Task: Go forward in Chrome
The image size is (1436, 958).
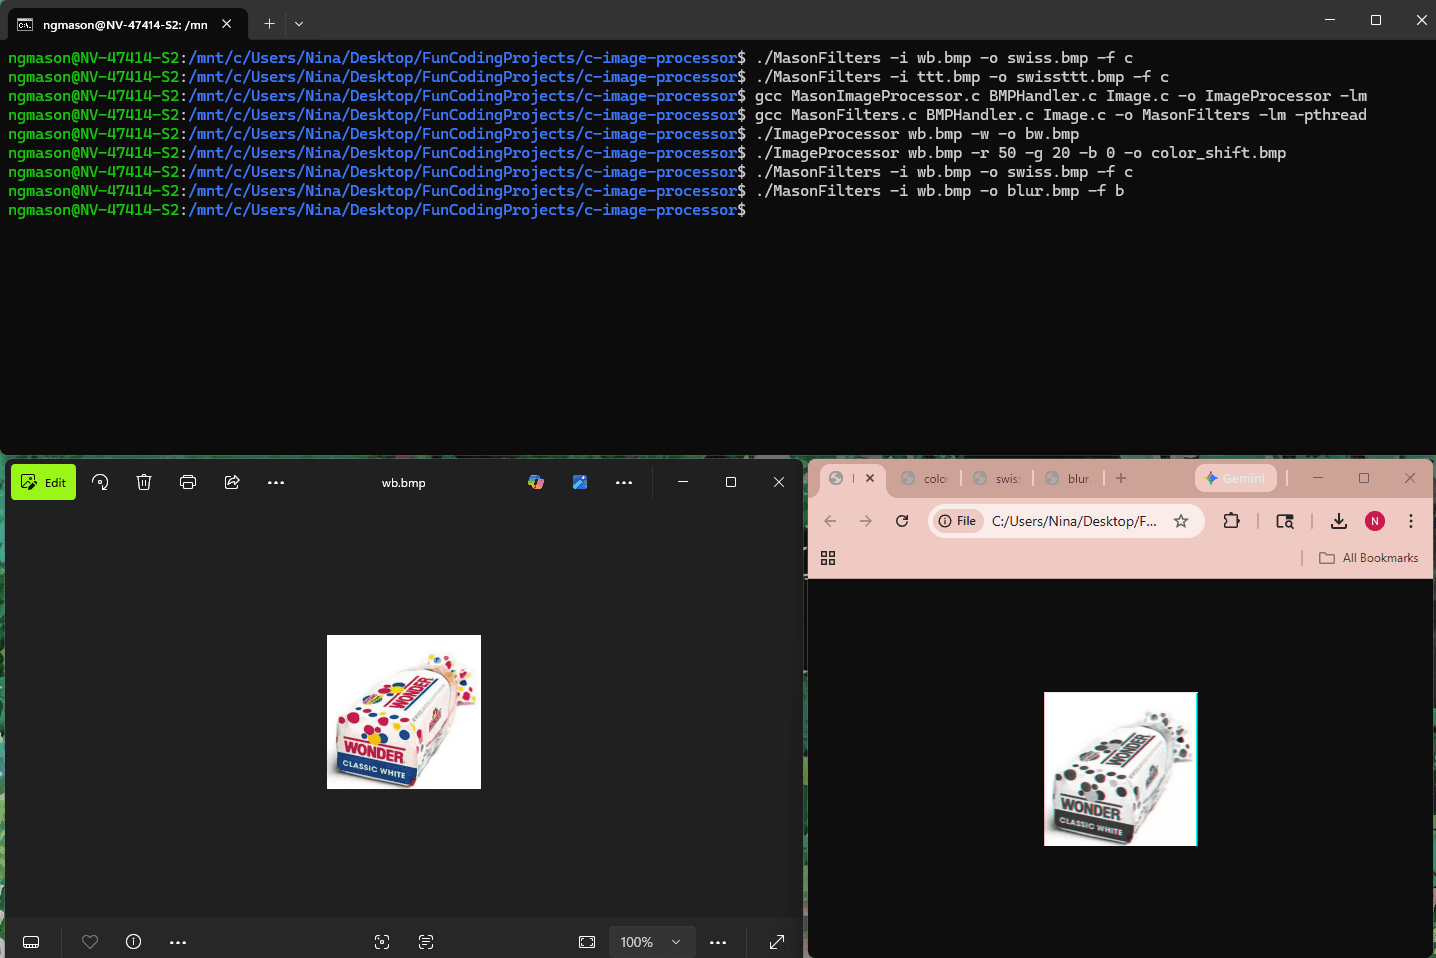Action: [866, 521]
